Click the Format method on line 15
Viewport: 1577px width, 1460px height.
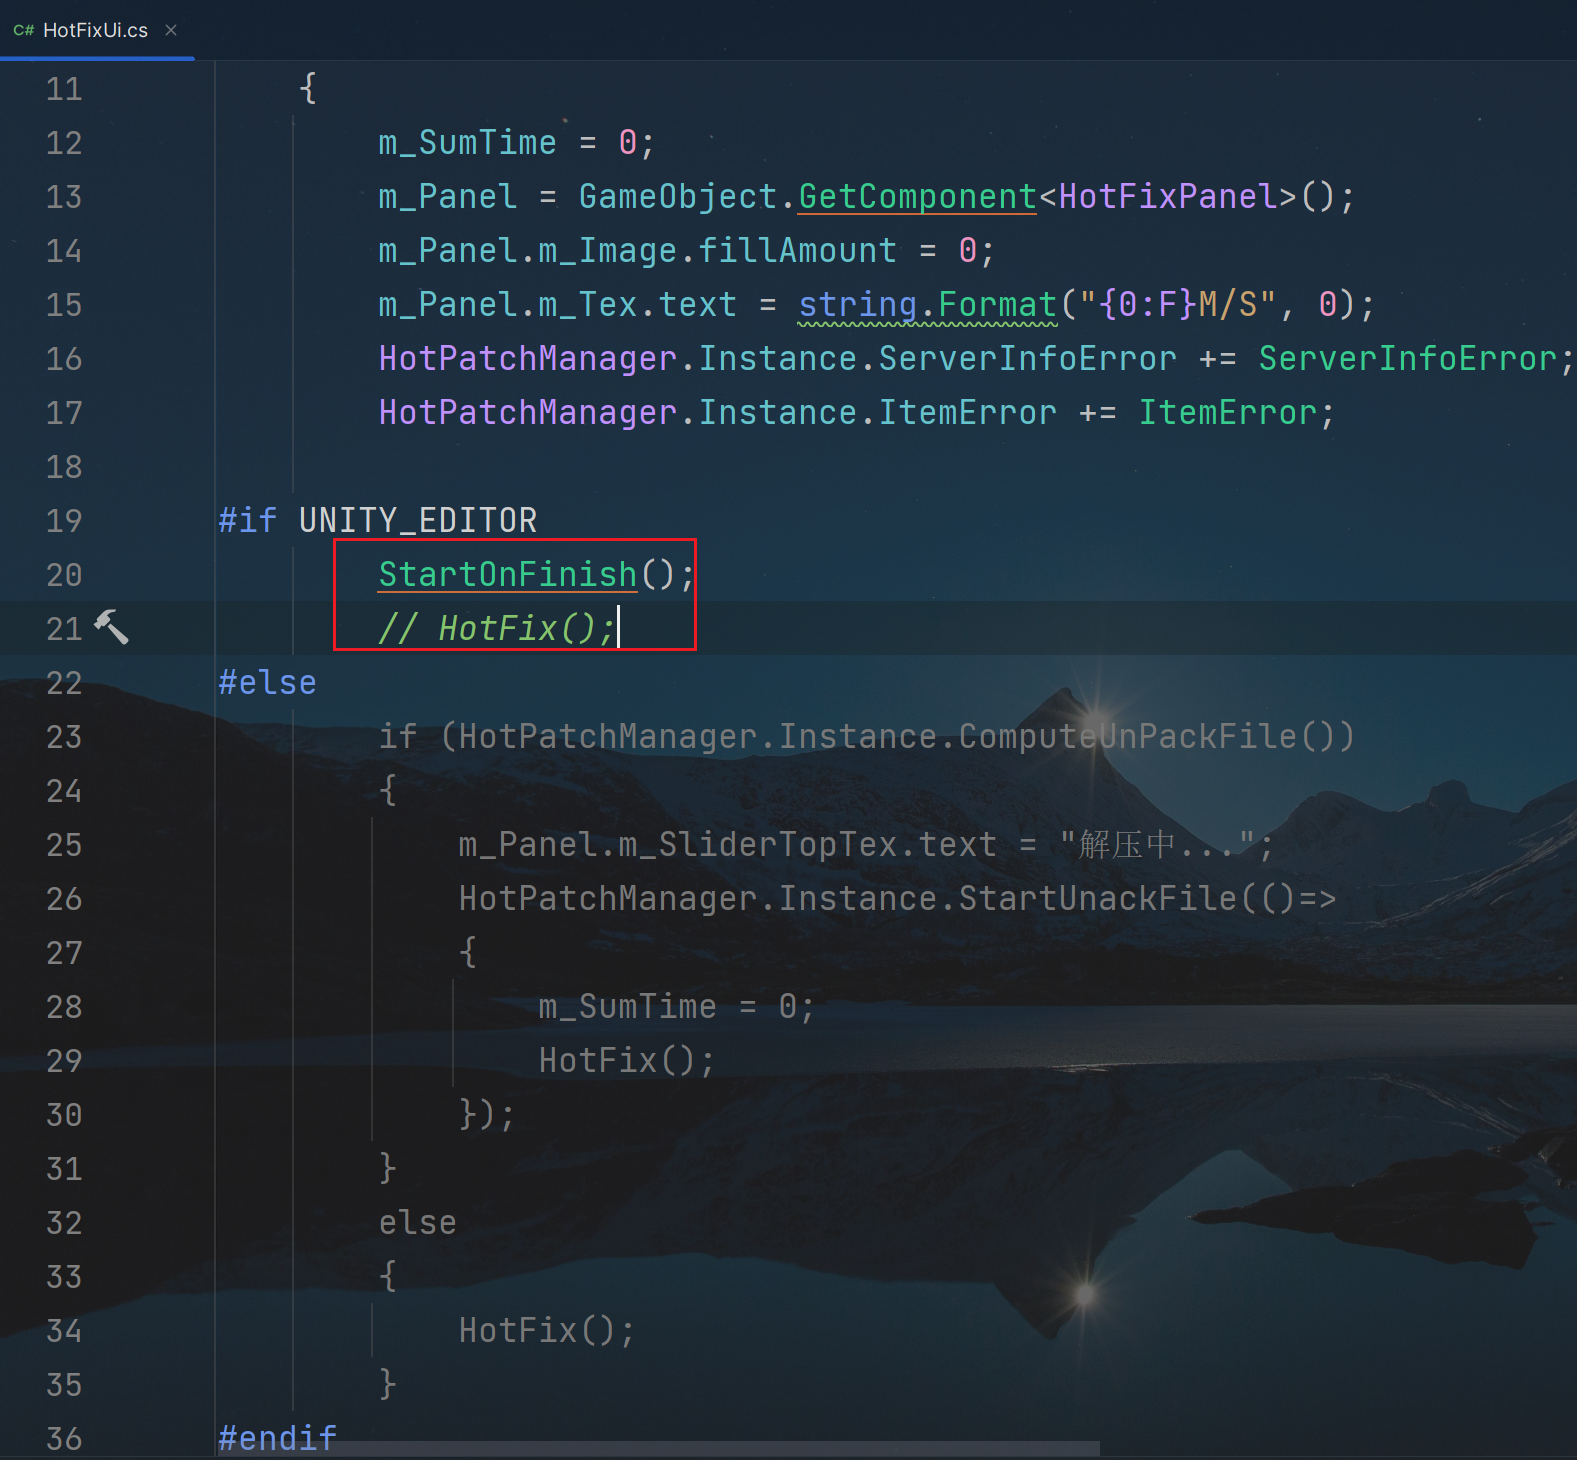997,305
